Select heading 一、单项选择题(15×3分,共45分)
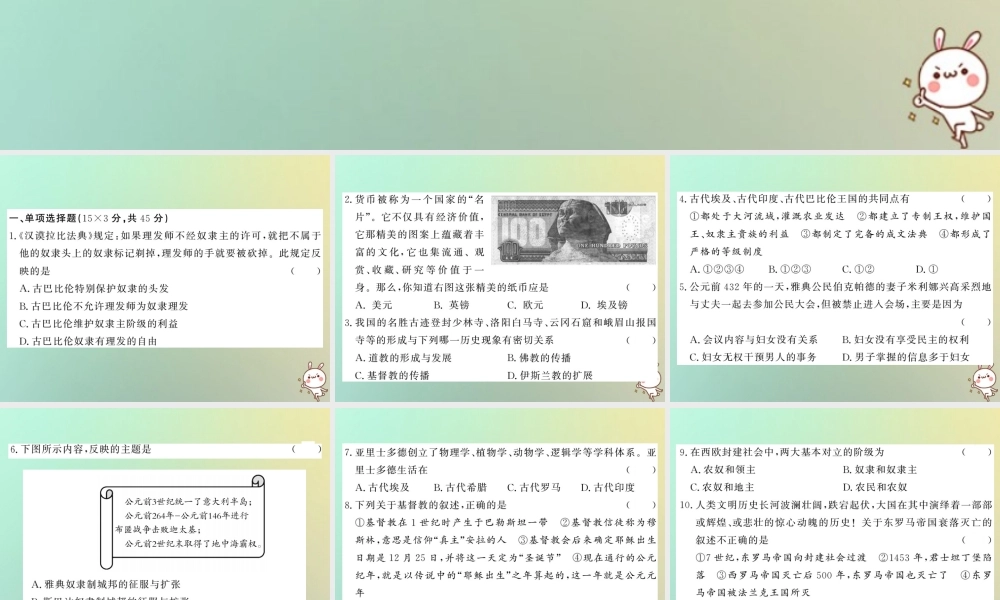Viewport: 1000px width, 600px height. [89, 218]
